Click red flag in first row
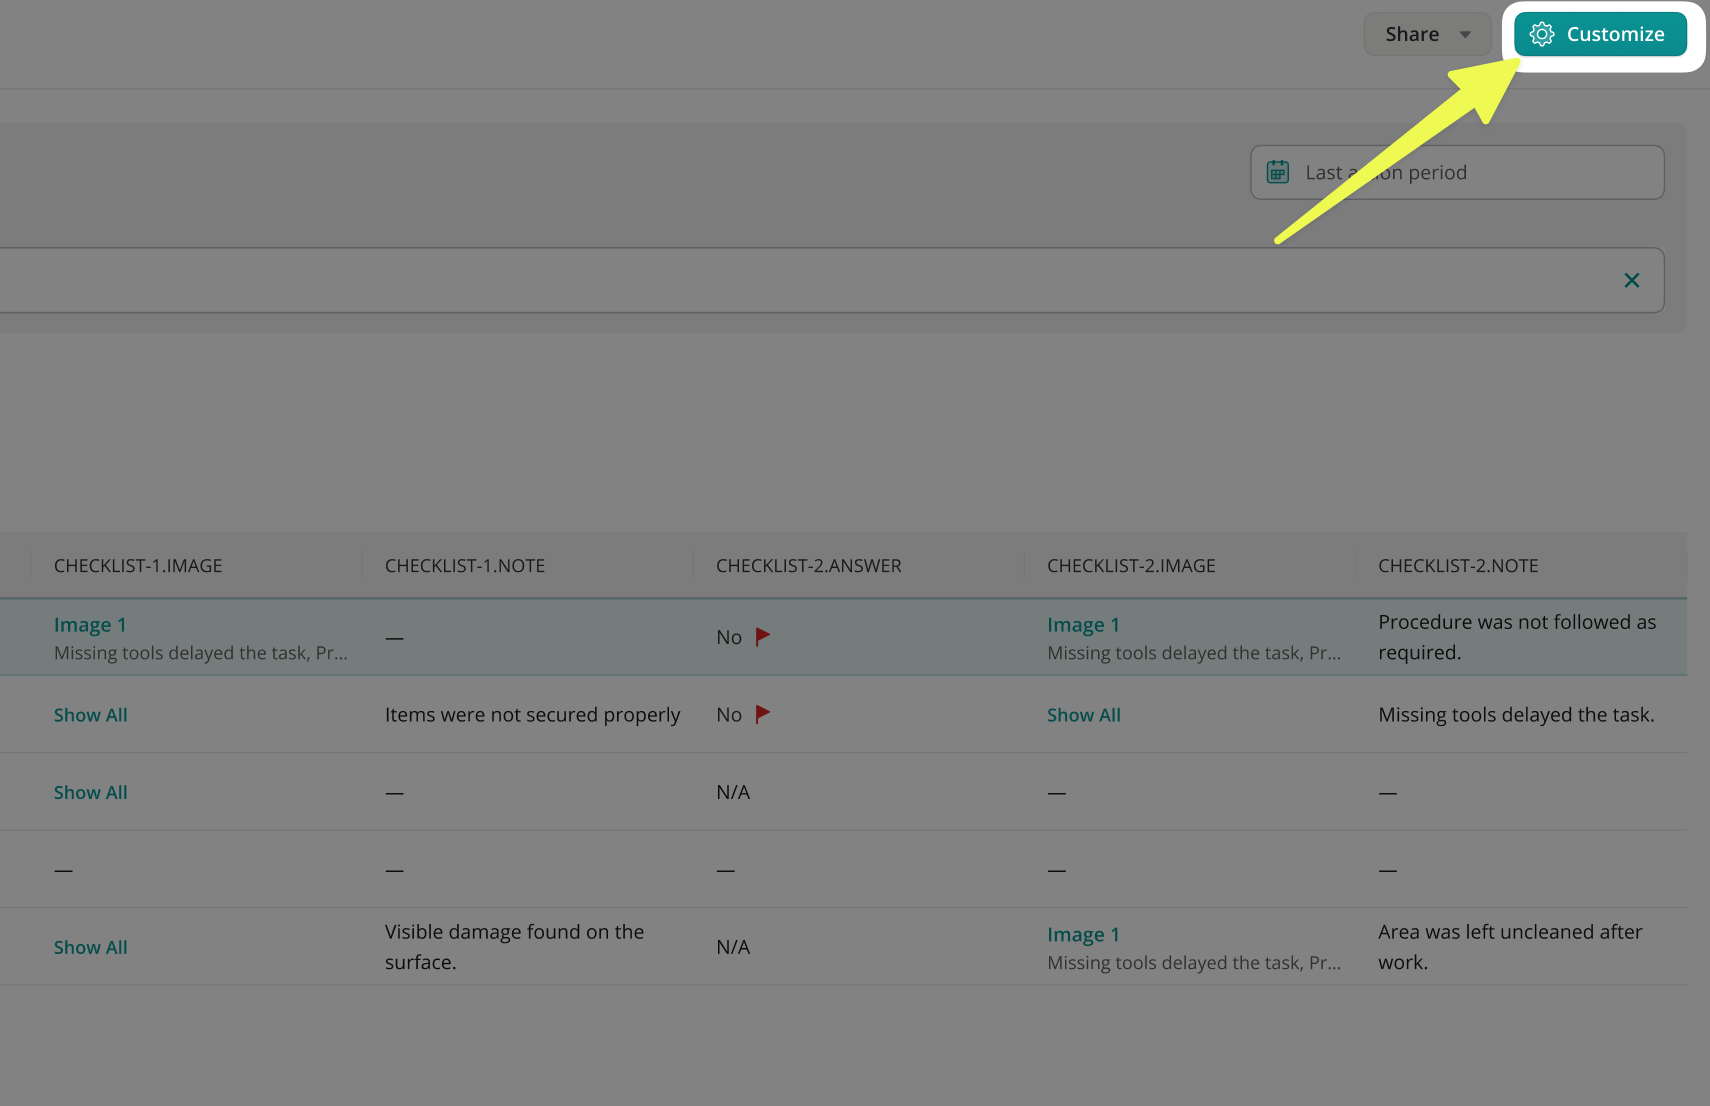This screenshot has width=1710, height=1106. pyautogui.click(x=762, y=636)
